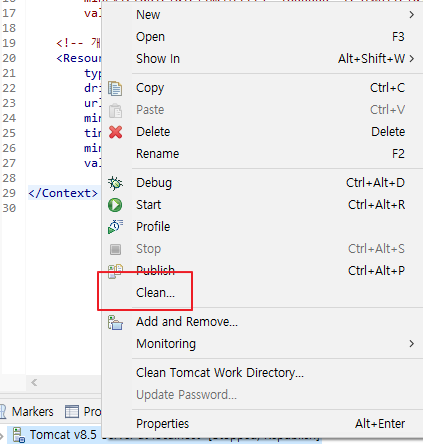Click the Debug bug icon
The height and width of the screenshot is (446, 423).
pos(115,183)
